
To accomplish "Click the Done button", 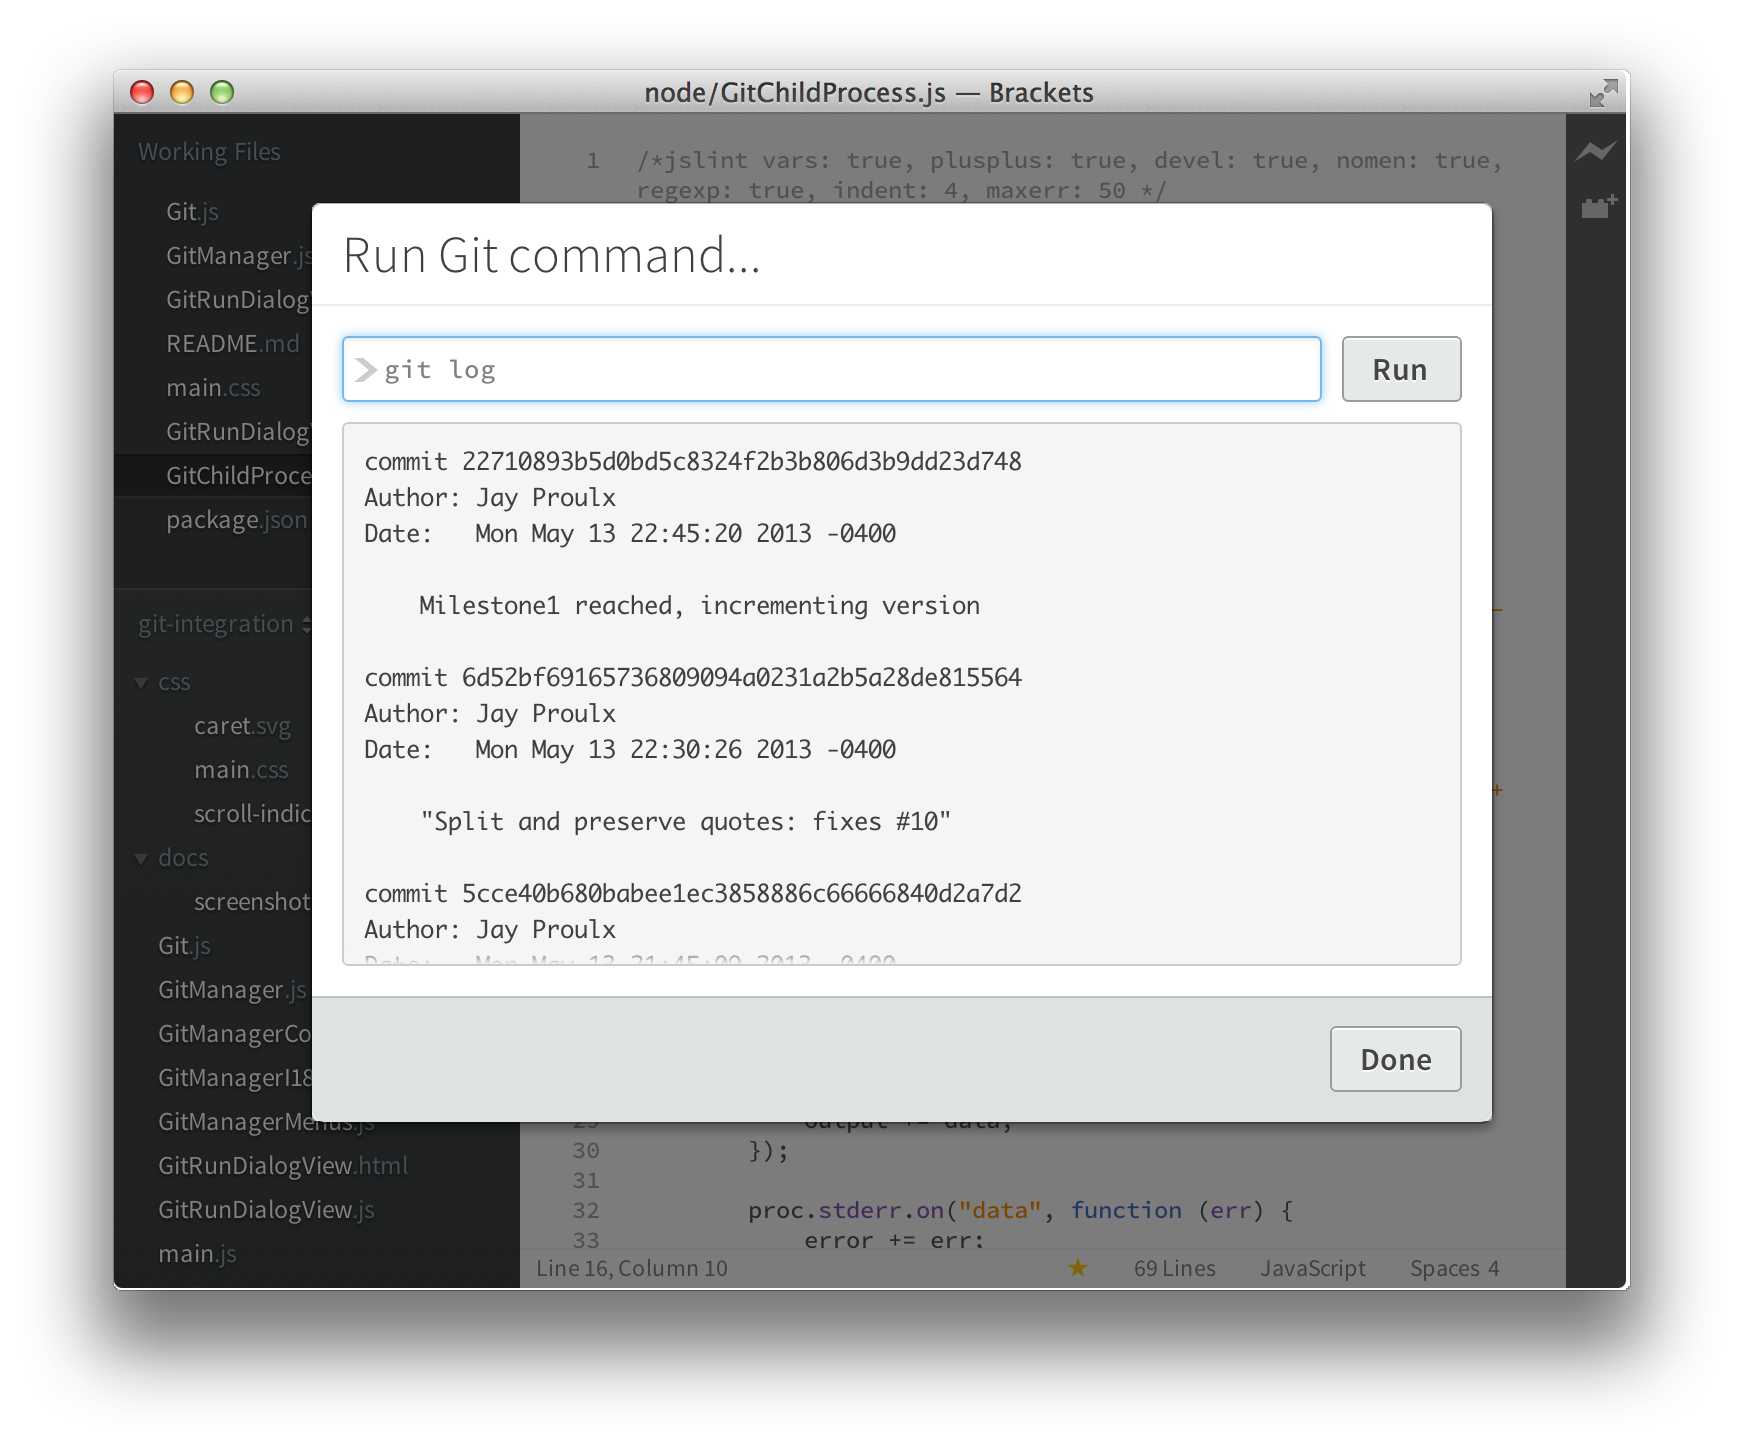I will (x=1395, y=1059).
